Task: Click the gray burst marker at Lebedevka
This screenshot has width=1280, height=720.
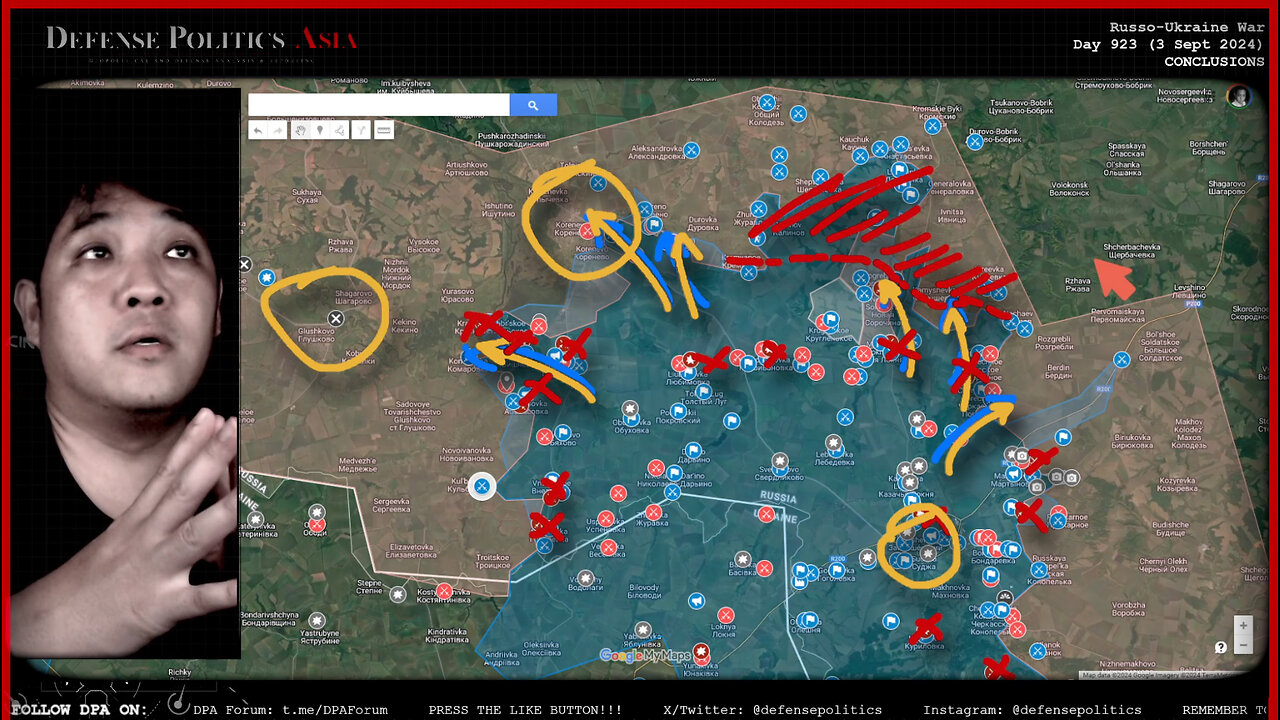Action: 835,441
